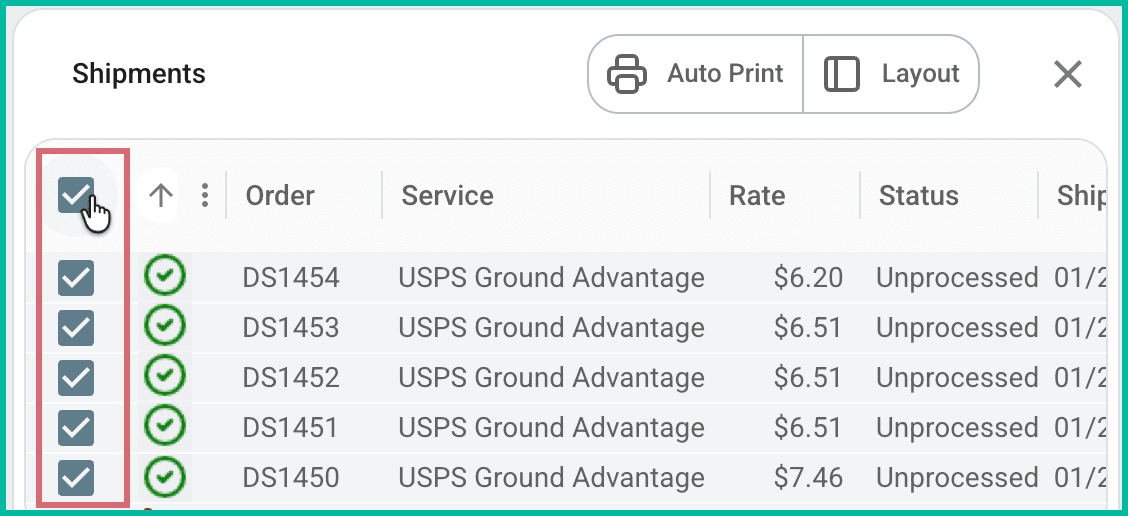Open the three-dot column options menu
The image size is (1128, 516).
click(x=205, y=195)
